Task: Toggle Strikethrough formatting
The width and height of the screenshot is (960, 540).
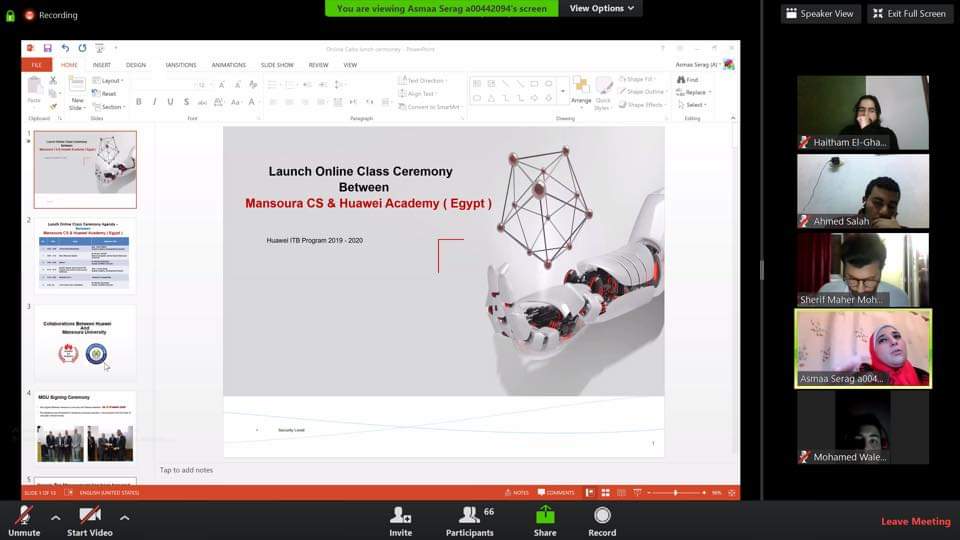Action: coord(202,102)
